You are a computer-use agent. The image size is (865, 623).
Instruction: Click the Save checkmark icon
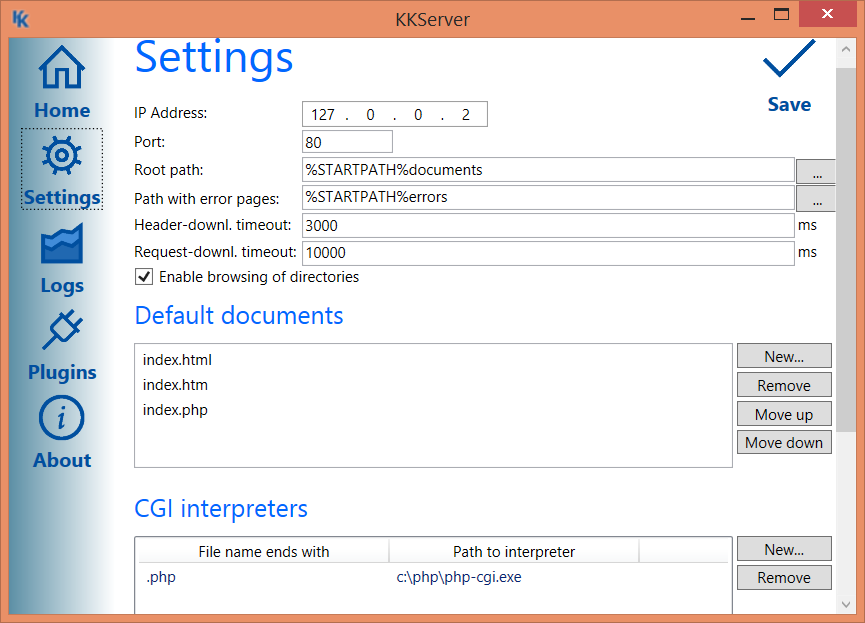click(x=789, y=58)
